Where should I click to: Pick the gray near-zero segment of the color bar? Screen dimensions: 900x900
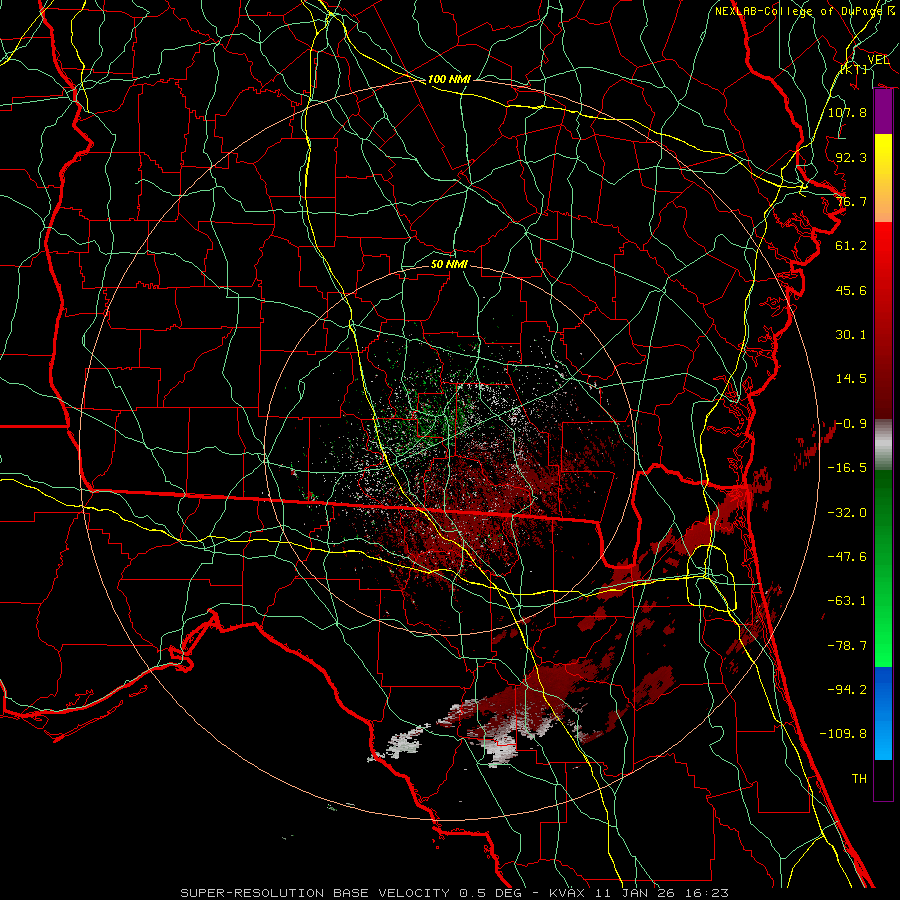[x=883, y=445]
